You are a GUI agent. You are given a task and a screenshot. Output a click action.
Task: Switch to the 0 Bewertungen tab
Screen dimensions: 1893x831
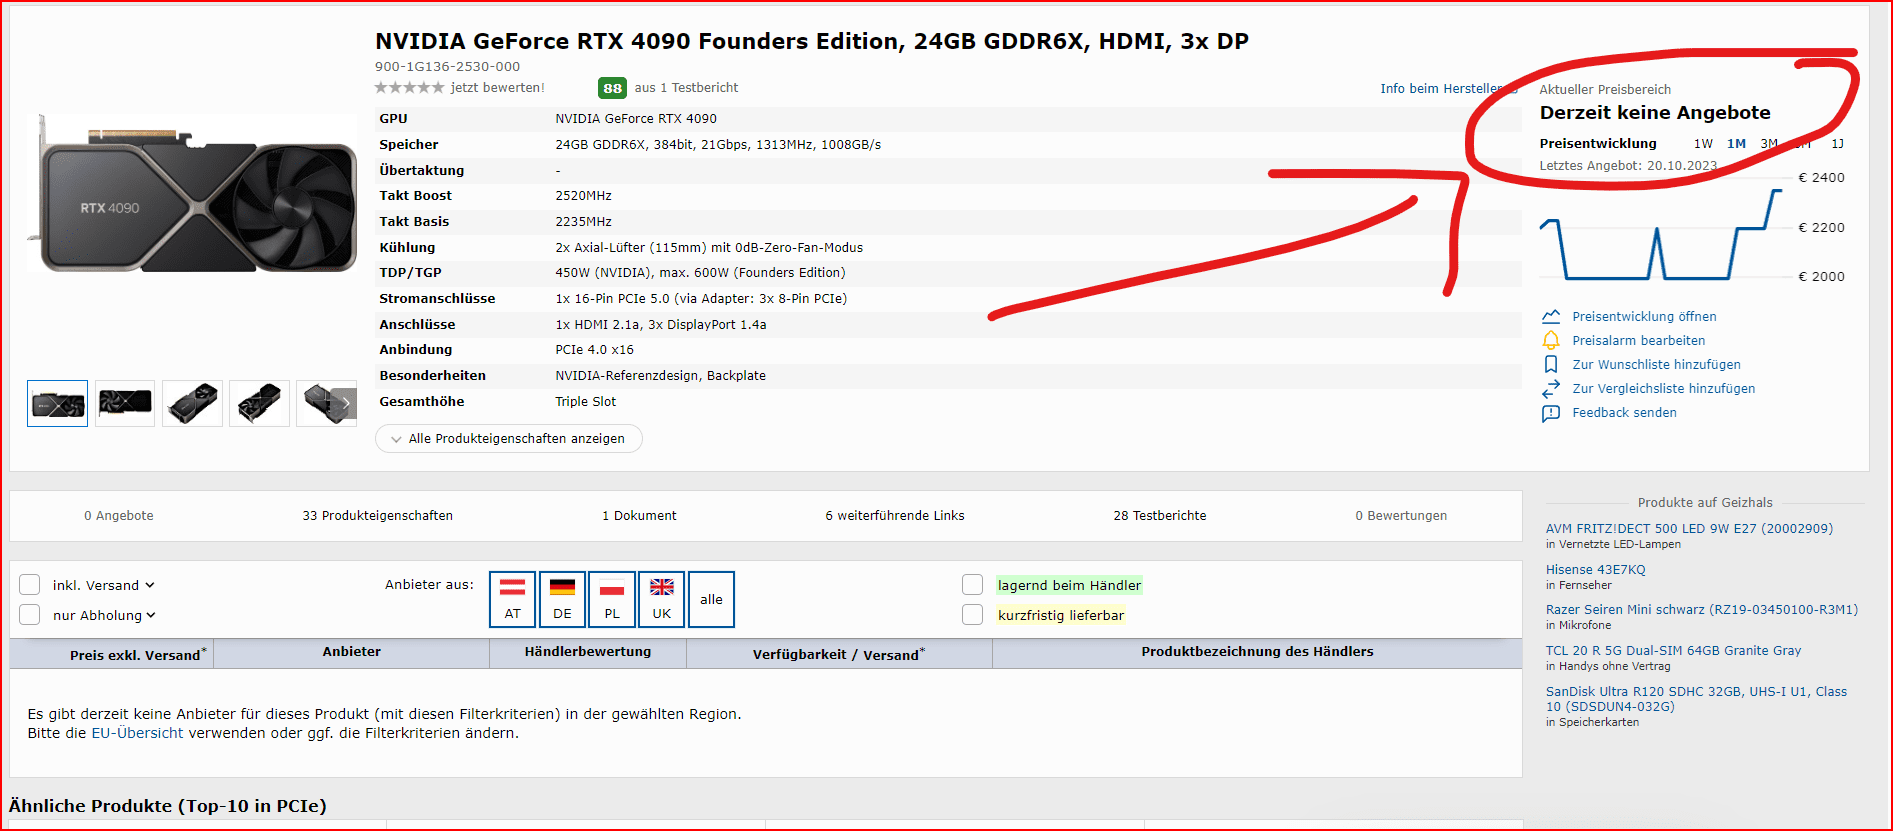[x=1401, y=516]
